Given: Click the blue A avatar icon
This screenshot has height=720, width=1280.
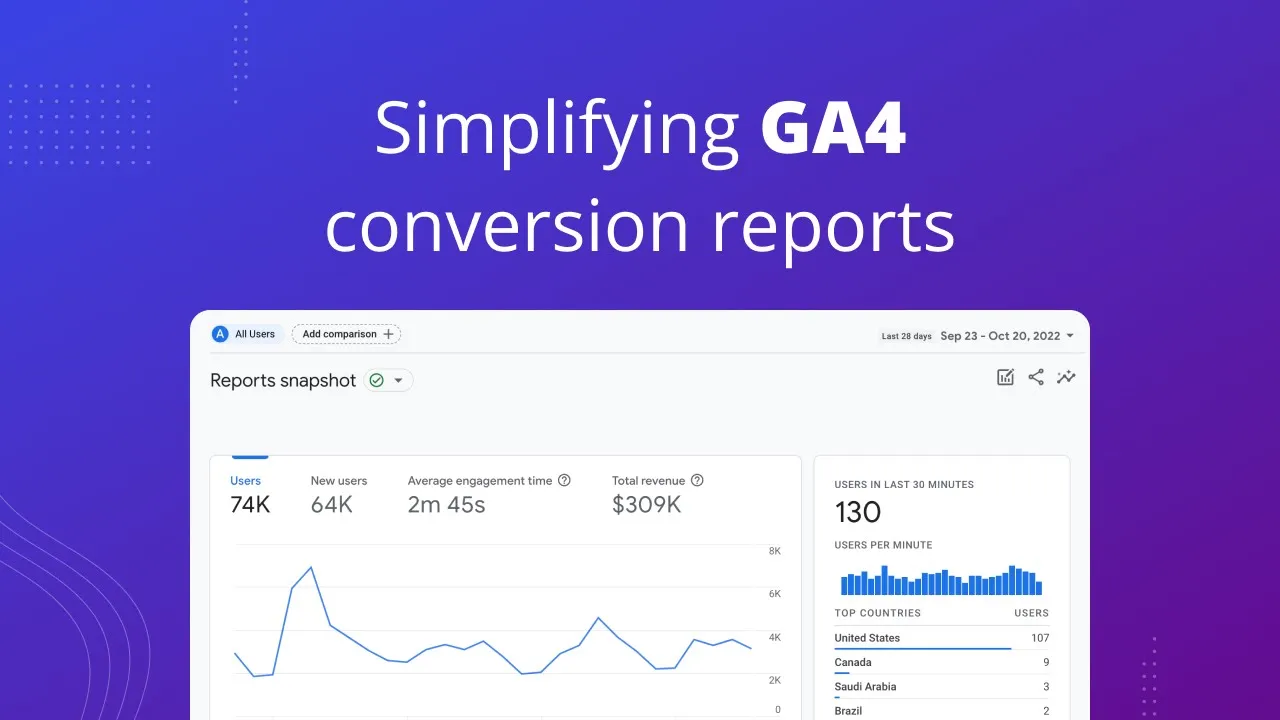Looking at the screenshot, I should [x=220, y=334].
